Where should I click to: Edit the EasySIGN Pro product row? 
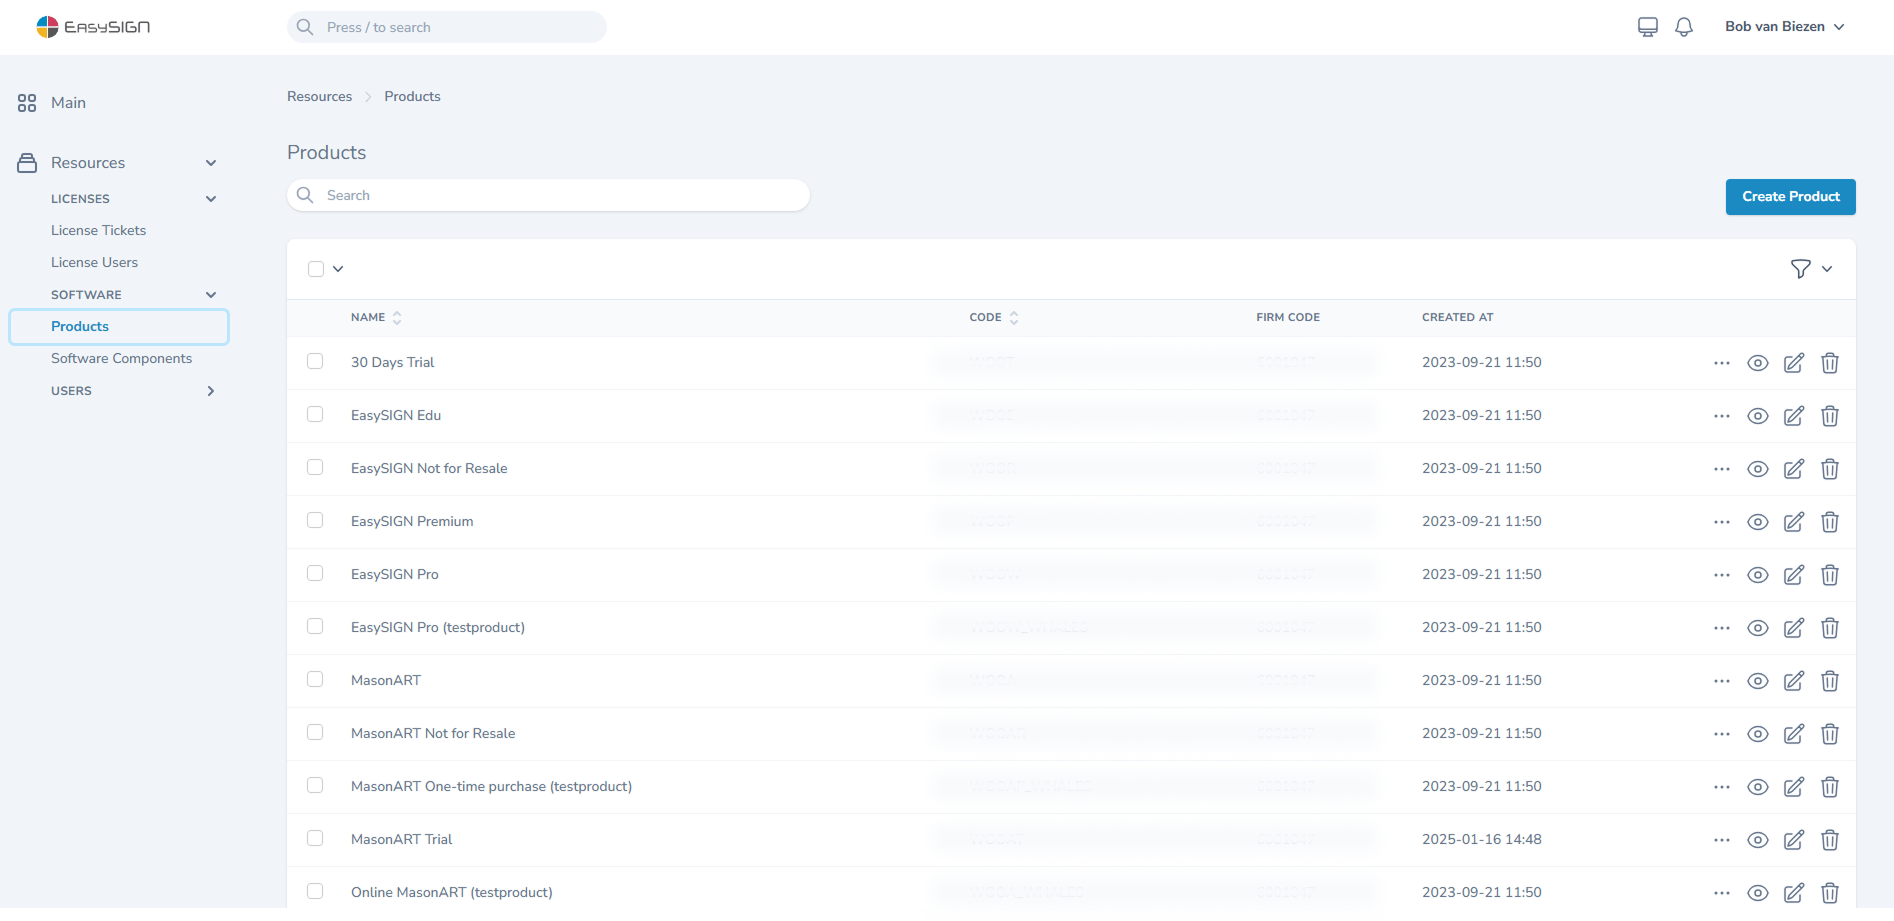tap(1794, 575)
